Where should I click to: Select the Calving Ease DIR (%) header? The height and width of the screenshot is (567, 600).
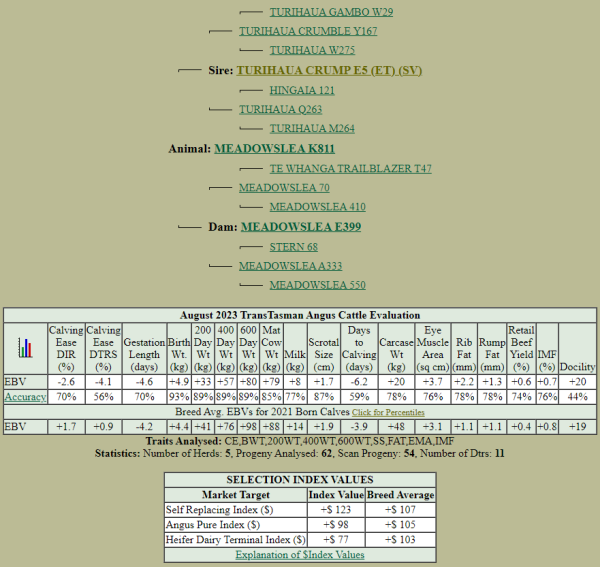(66, 349)
